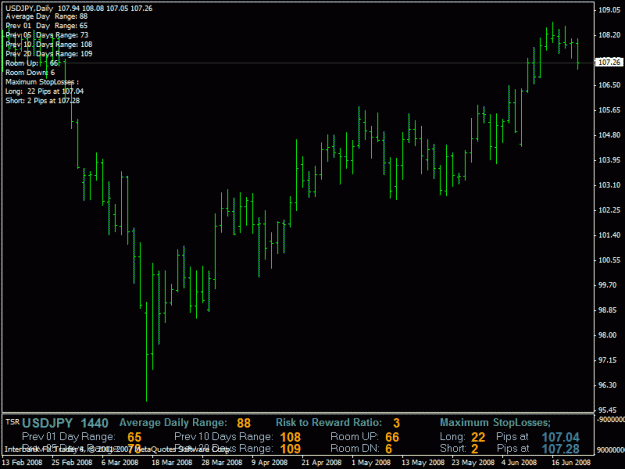Click the 103.95 price axis label

609,160
